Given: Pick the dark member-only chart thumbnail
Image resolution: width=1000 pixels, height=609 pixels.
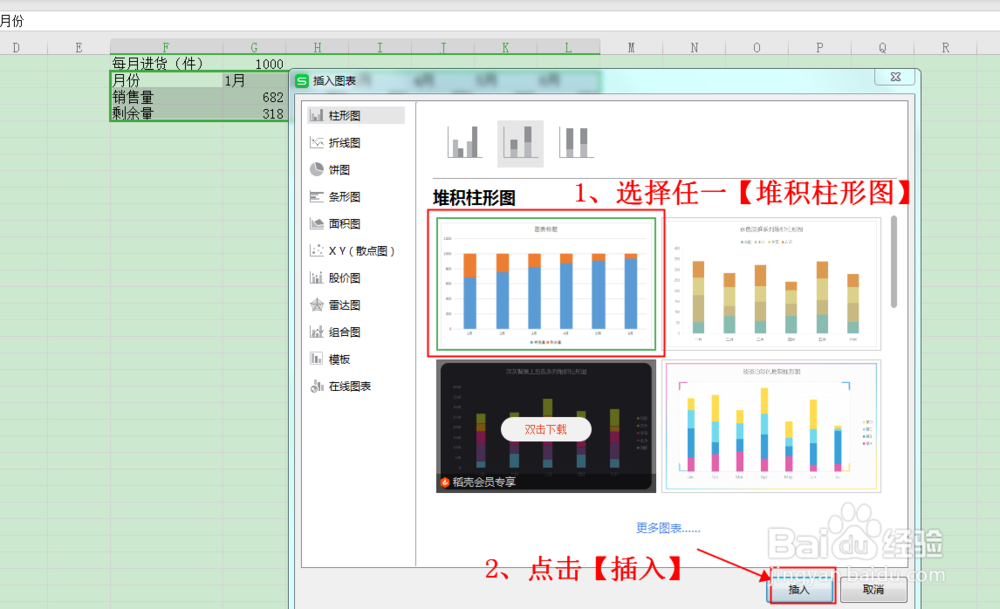Looking at the screenshot, I should click(546, 426).
